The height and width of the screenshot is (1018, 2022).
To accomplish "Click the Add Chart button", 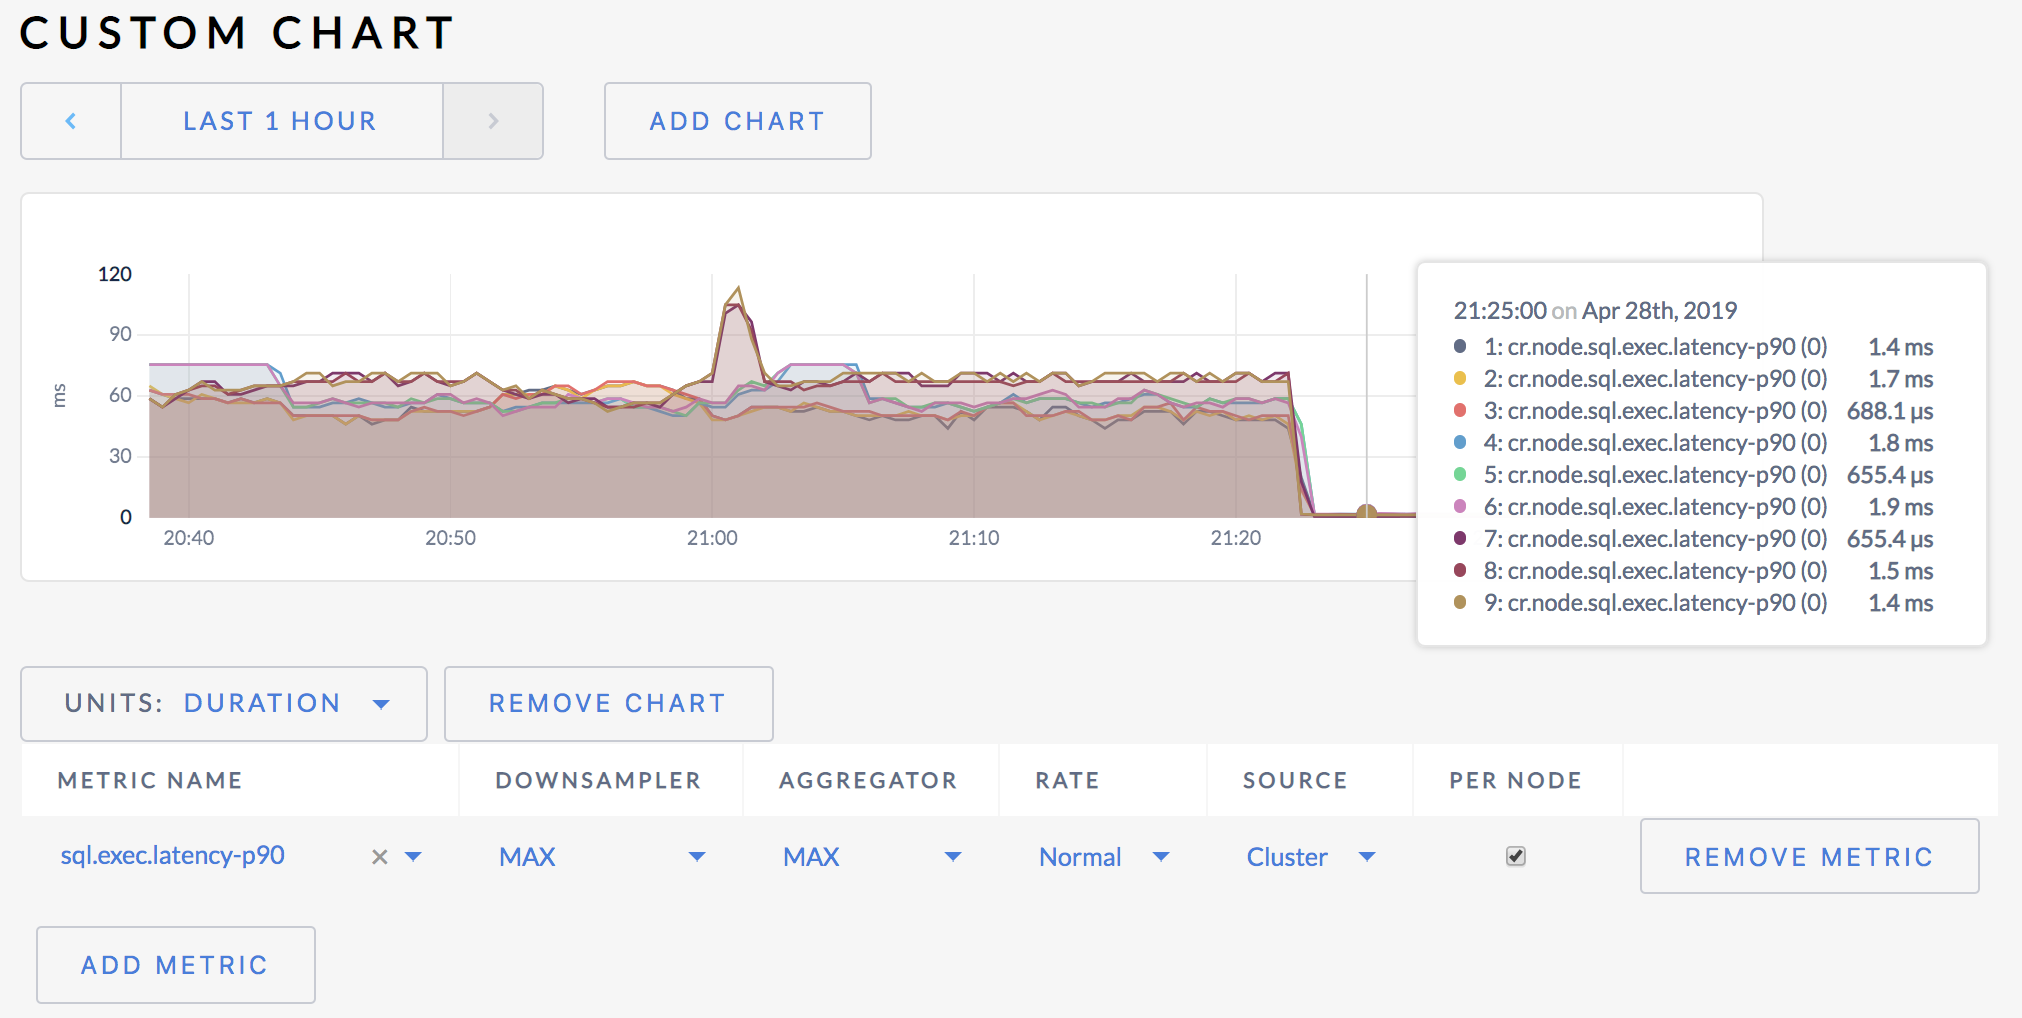I will (x=736, y=120).
